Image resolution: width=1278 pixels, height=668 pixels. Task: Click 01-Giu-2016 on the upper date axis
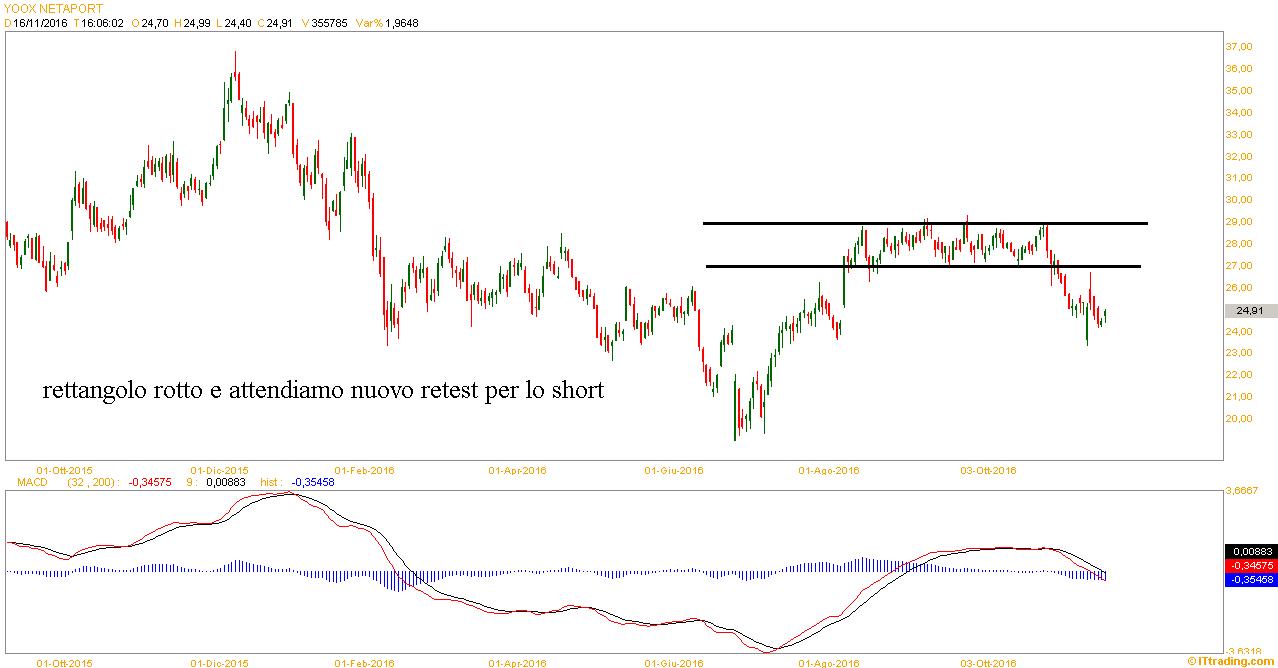pos(674,470)
